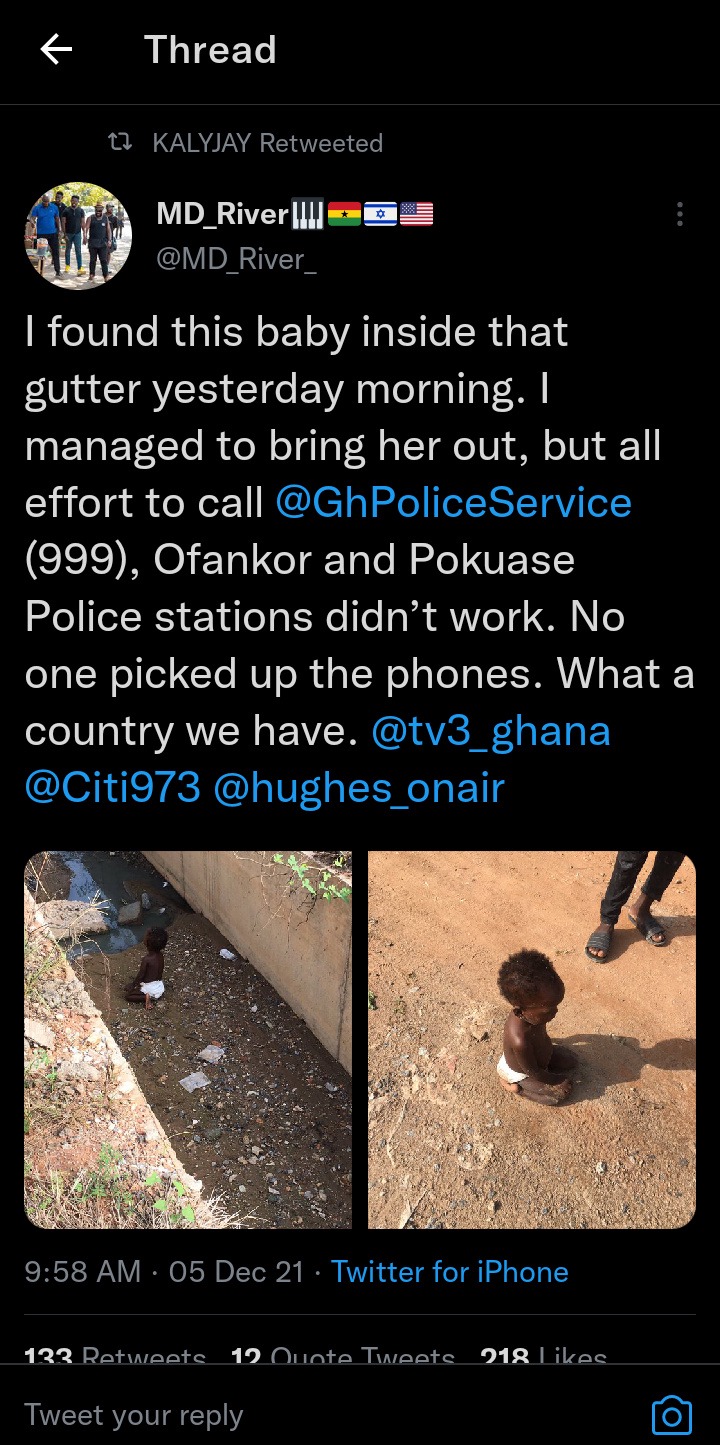Tap the Tweet your reply field

(330, 1415)
